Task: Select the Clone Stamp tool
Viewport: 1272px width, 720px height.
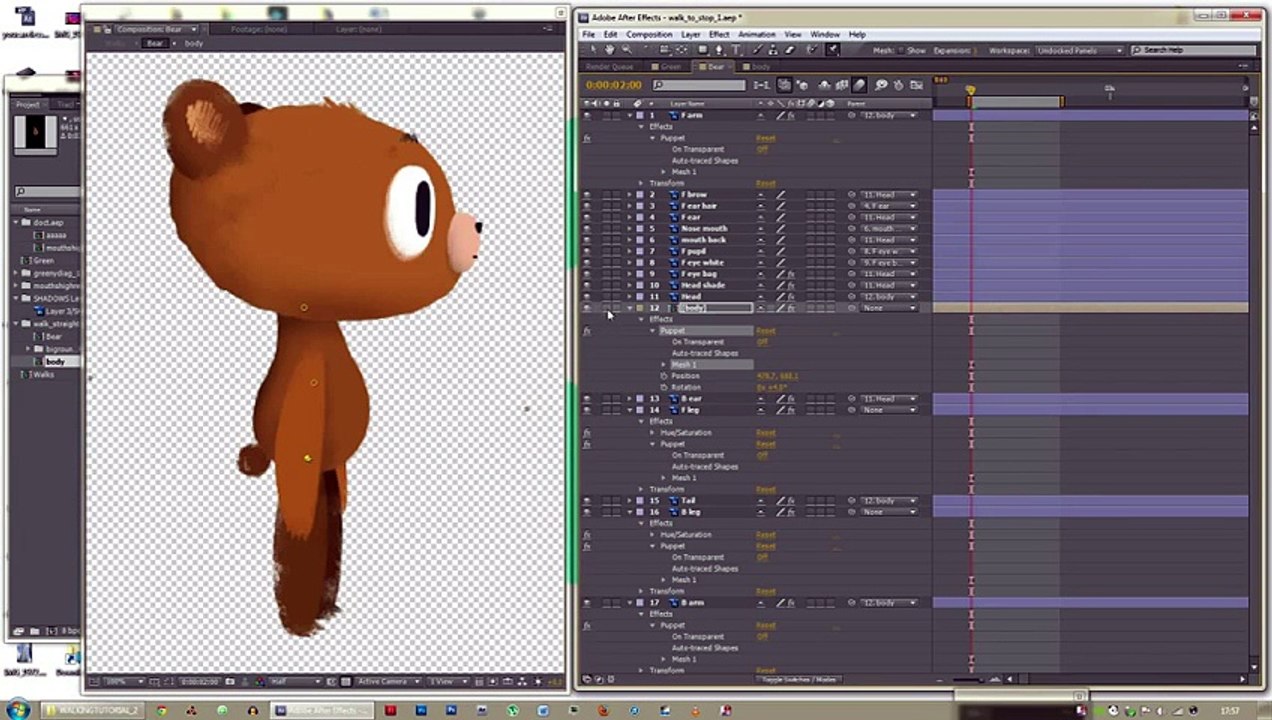Action: coord(773,50)
